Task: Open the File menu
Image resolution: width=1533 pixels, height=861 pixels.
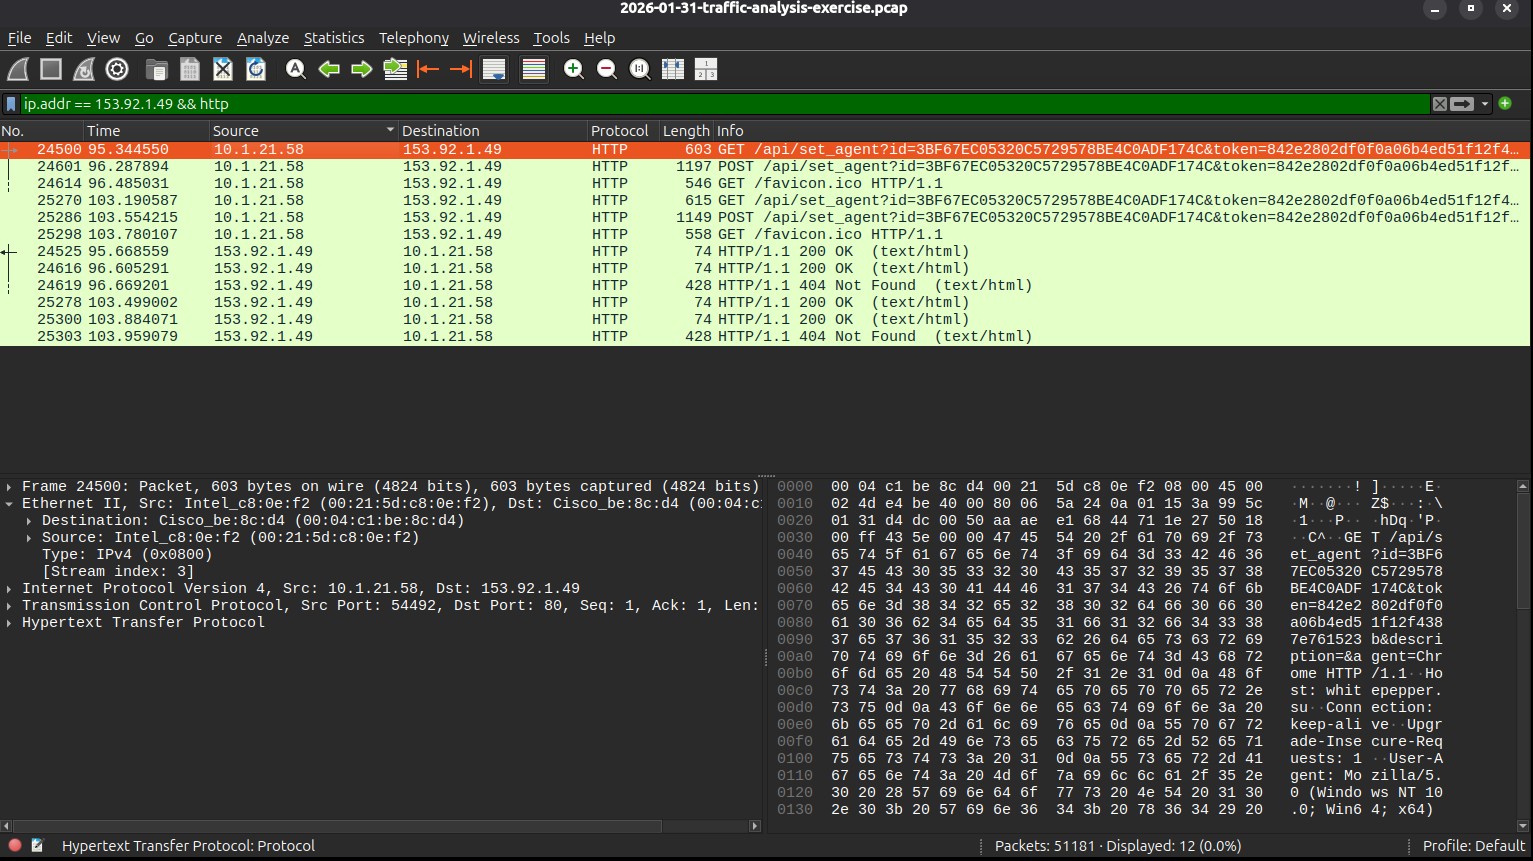Action: pos(20,38)
